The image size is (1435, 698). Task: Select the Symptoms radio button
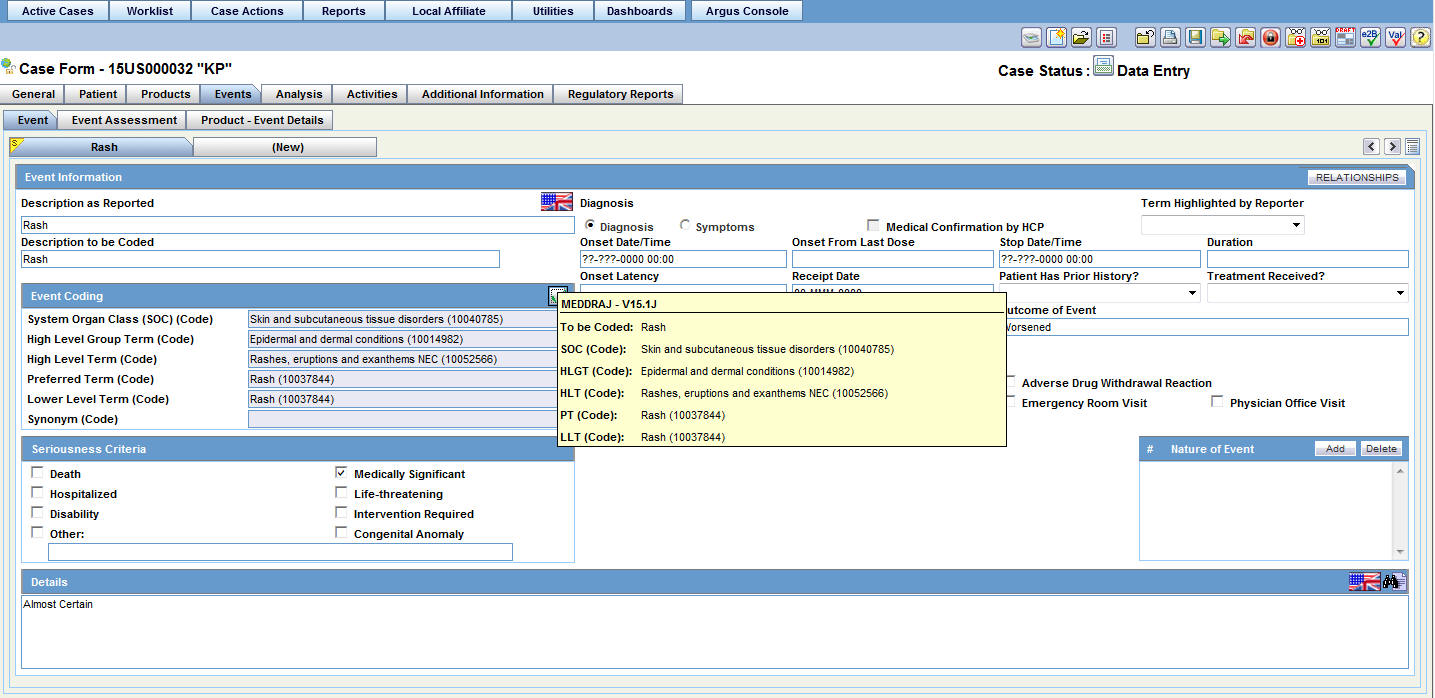[x=685, y=226]
